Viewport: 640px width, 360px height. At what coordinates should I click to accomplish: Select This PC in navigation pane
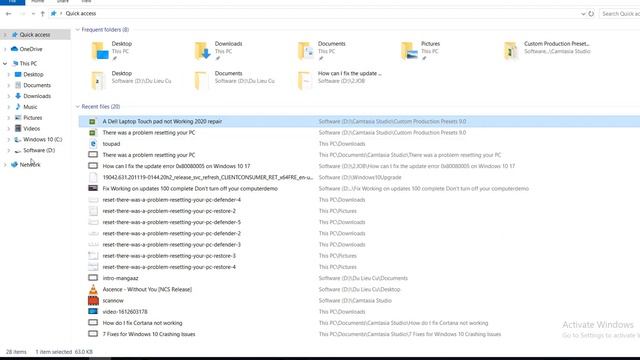[x=28, y=64]
